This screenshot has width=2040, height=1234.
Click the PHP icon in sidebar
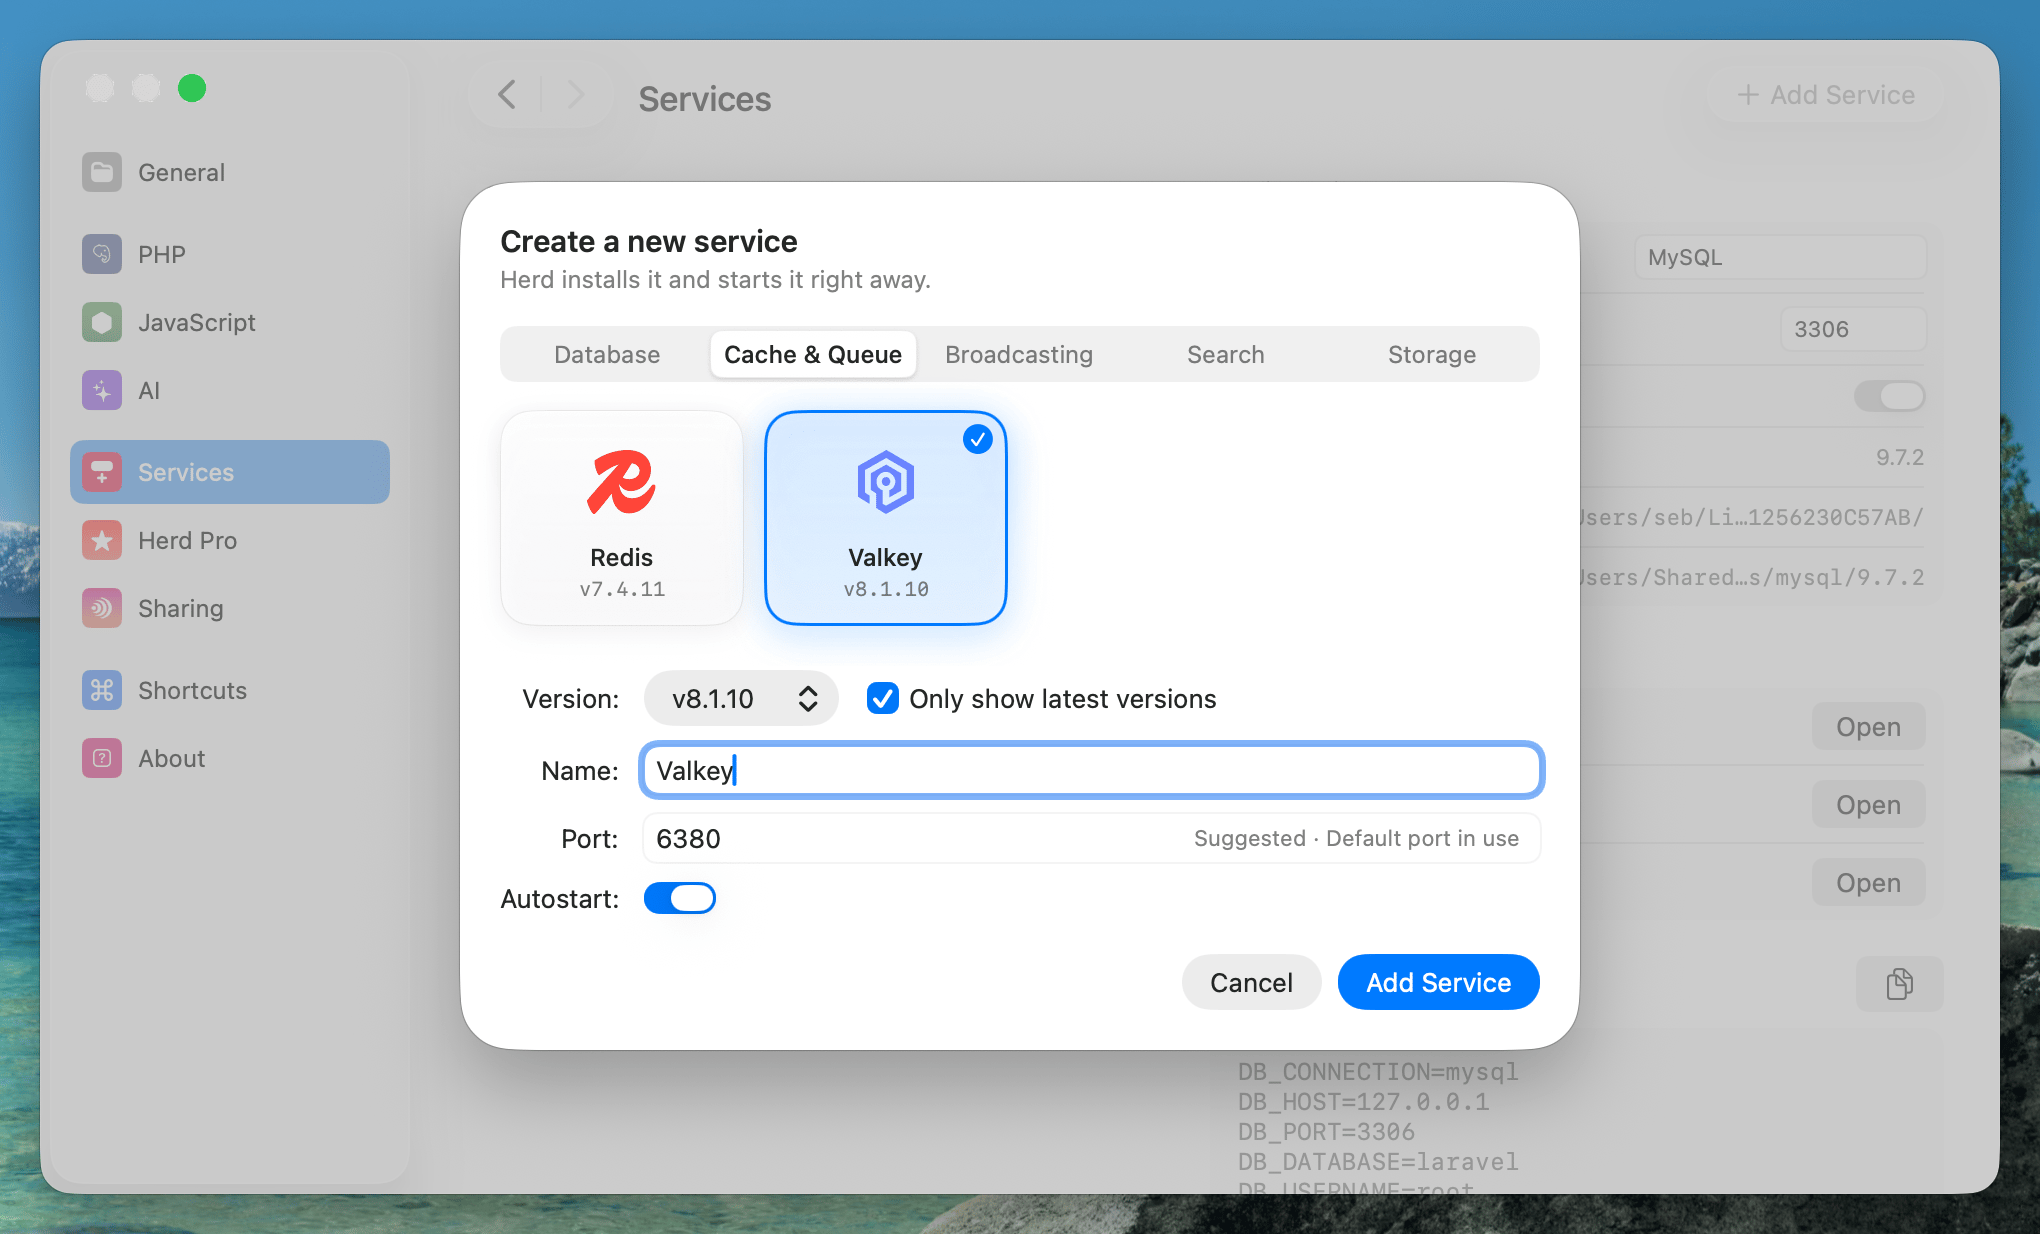pyautogui.click(x=102, y=254)
